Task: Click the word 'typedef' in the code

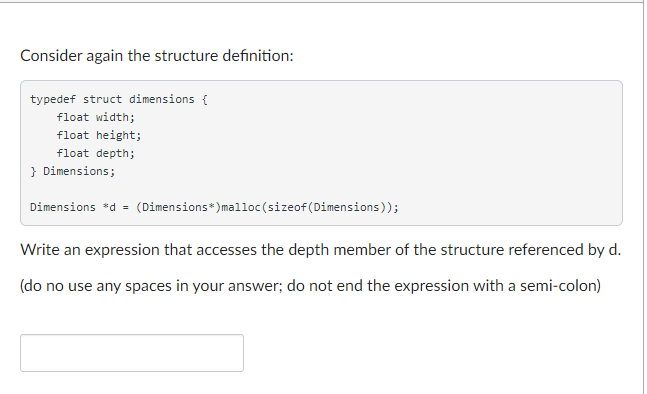Action: (53, 99)
